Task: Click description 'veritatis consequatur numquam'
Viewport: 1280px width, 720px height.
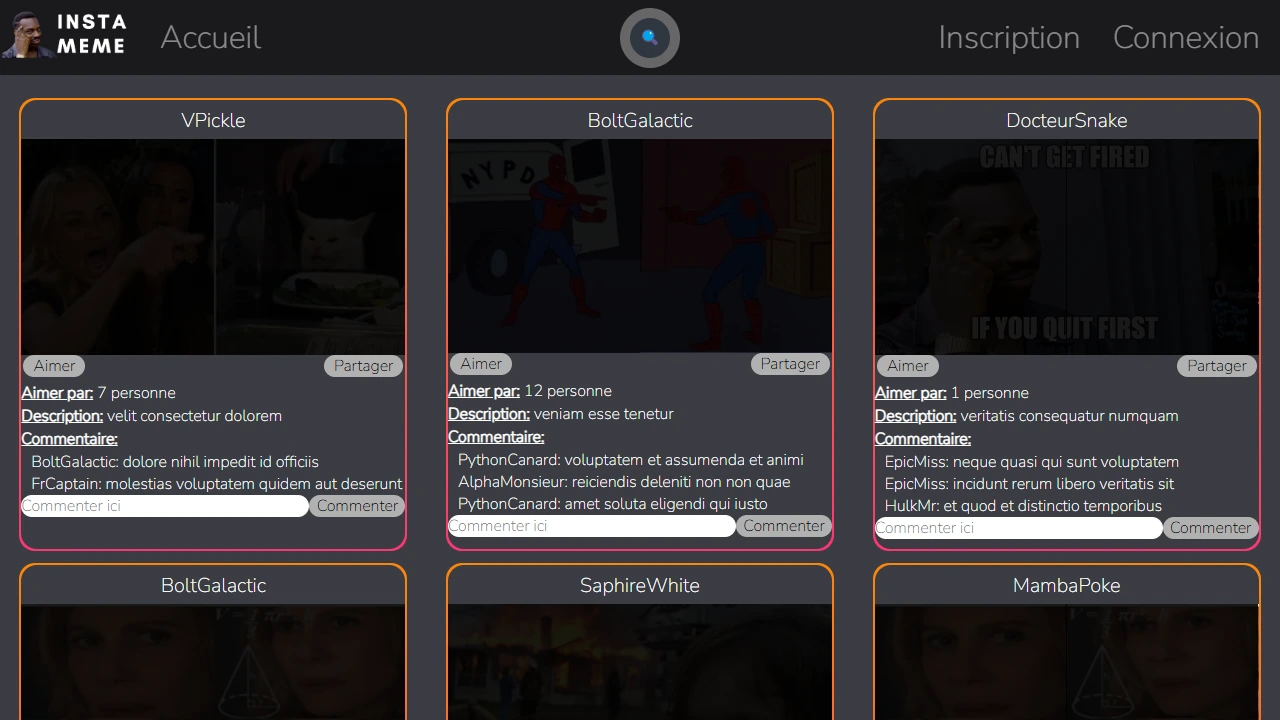Action: pos(1070,416)
